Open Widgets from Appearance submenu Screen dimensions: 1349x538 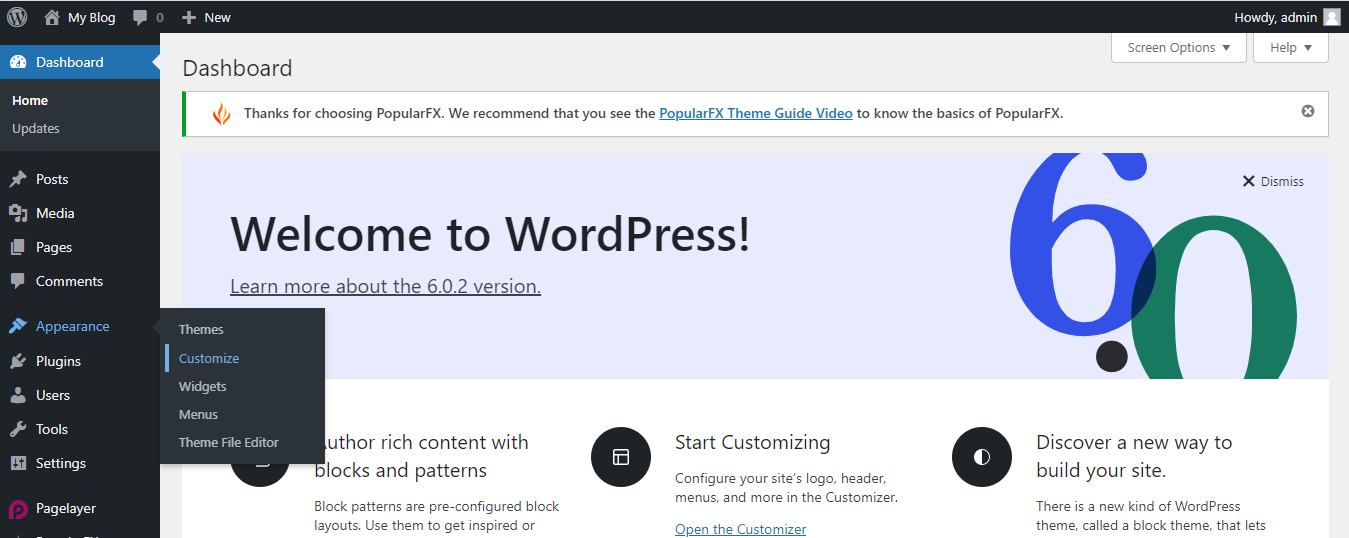click(x=203, y=386)
